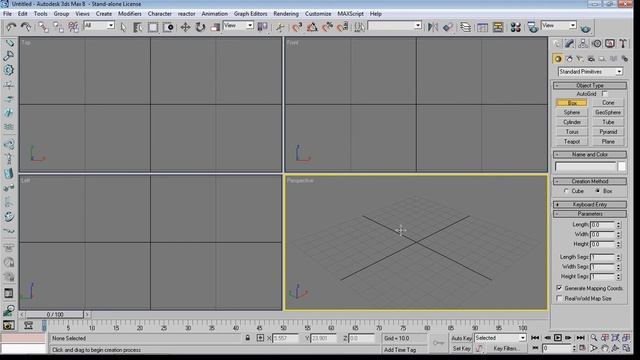The image size is (640, 360).
Task: Open the Material Editor icon
Action: 516,27
